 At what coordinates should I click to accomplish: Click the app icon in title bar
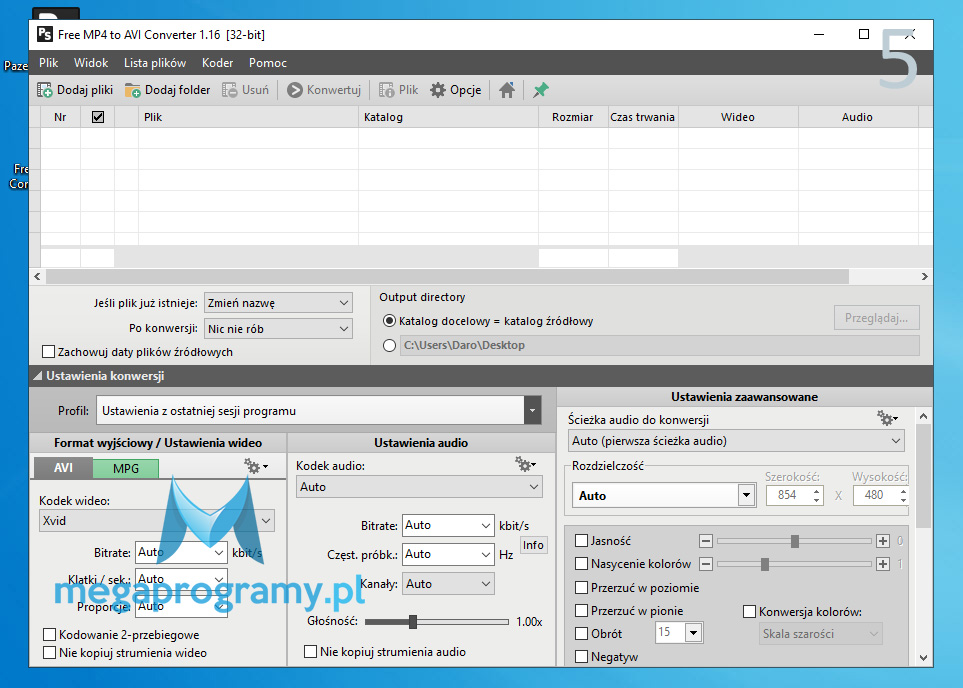point(45,34)
